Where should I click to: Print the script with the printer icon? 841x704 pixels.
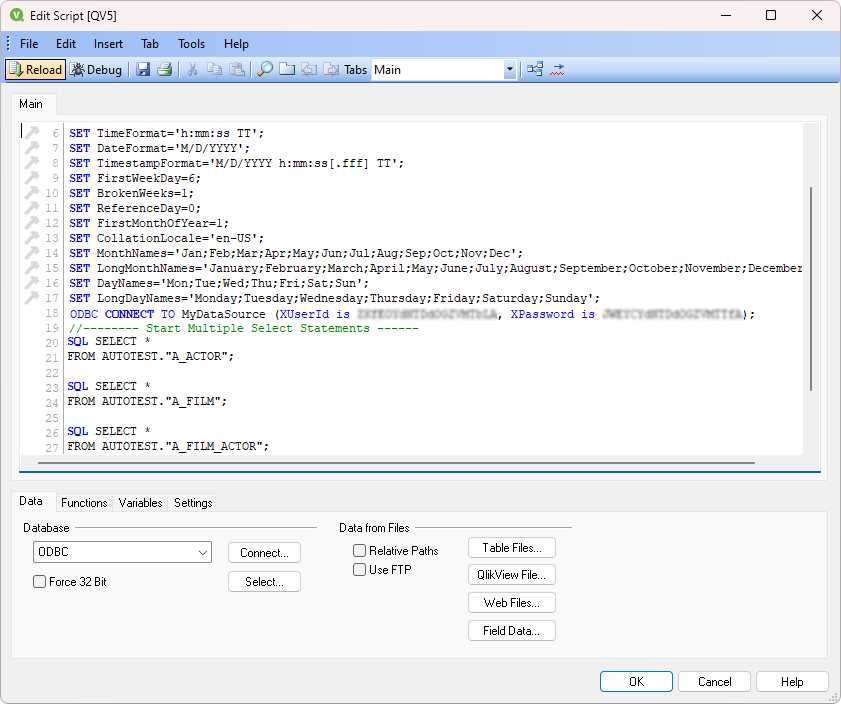coord(162,69)
